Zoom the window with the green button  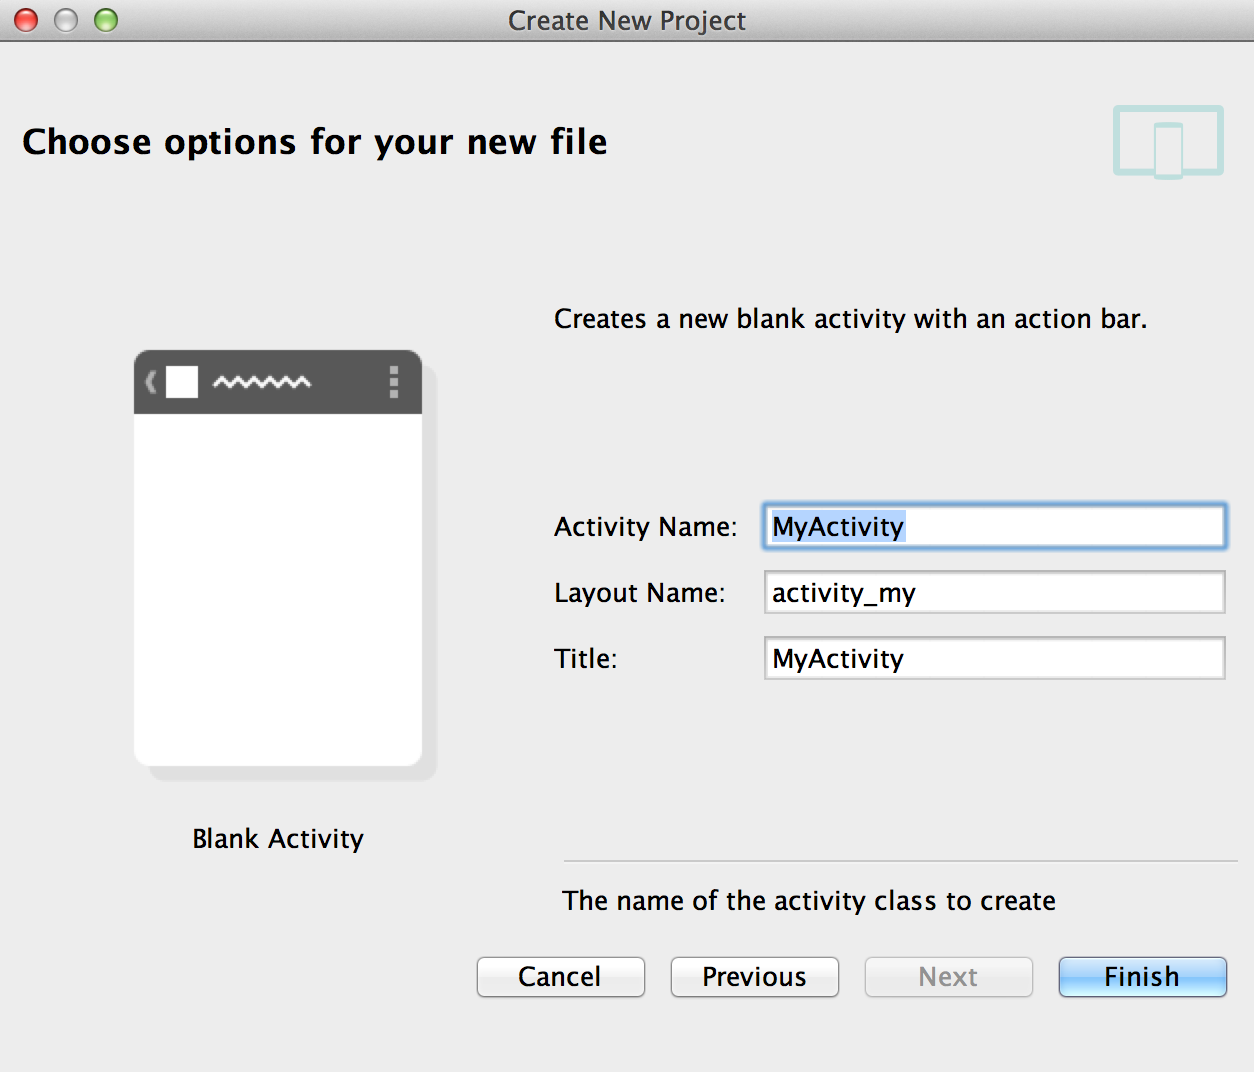click(x=106, y=20)
